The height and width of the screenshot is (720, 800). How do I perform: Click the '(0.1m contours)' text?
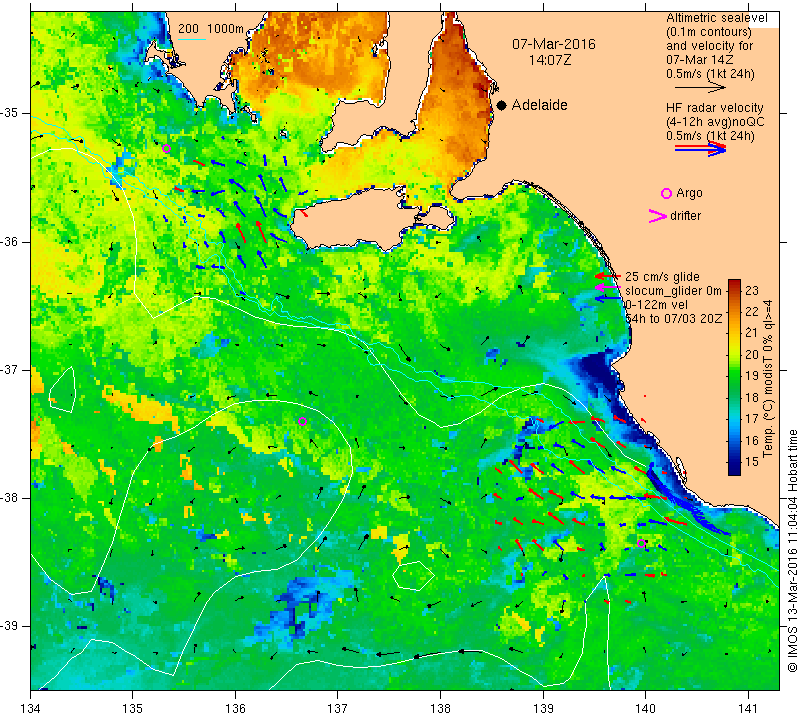[708, 32]
